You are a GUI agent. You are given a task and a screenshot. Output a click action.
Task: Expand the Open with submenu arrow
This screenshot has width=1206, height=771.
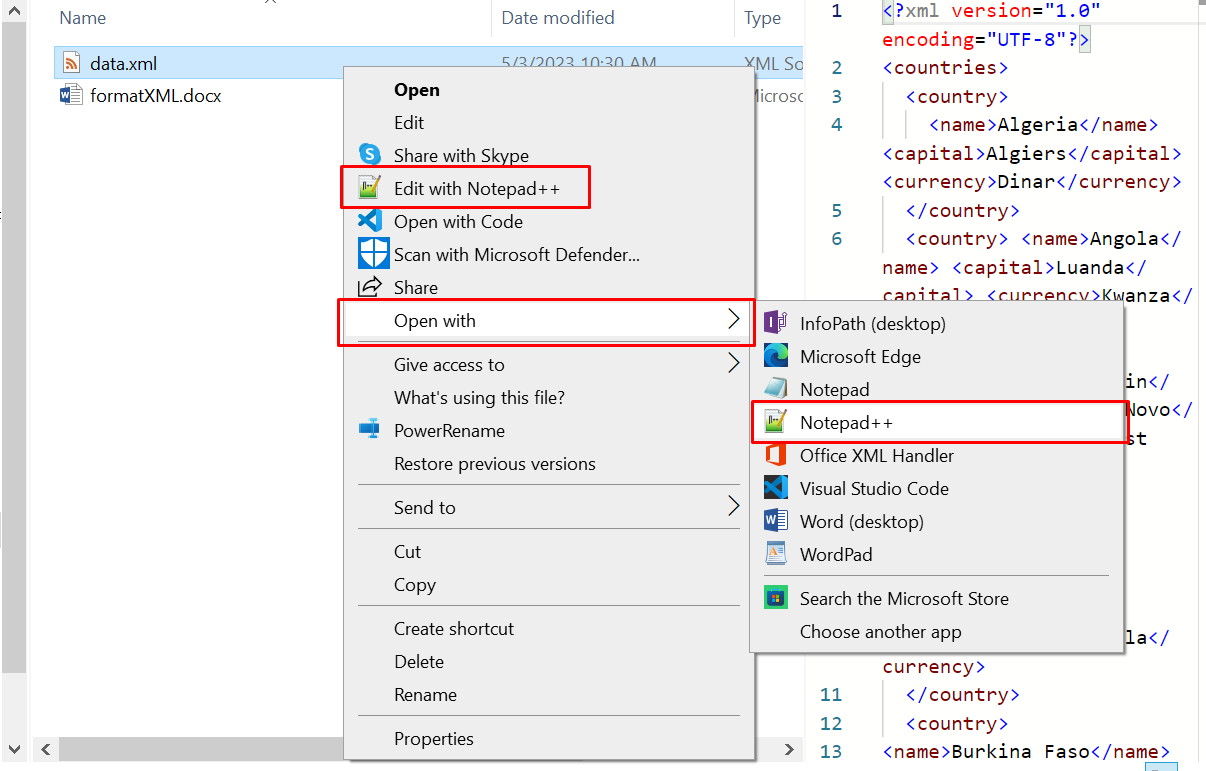[x=733, y=320]
